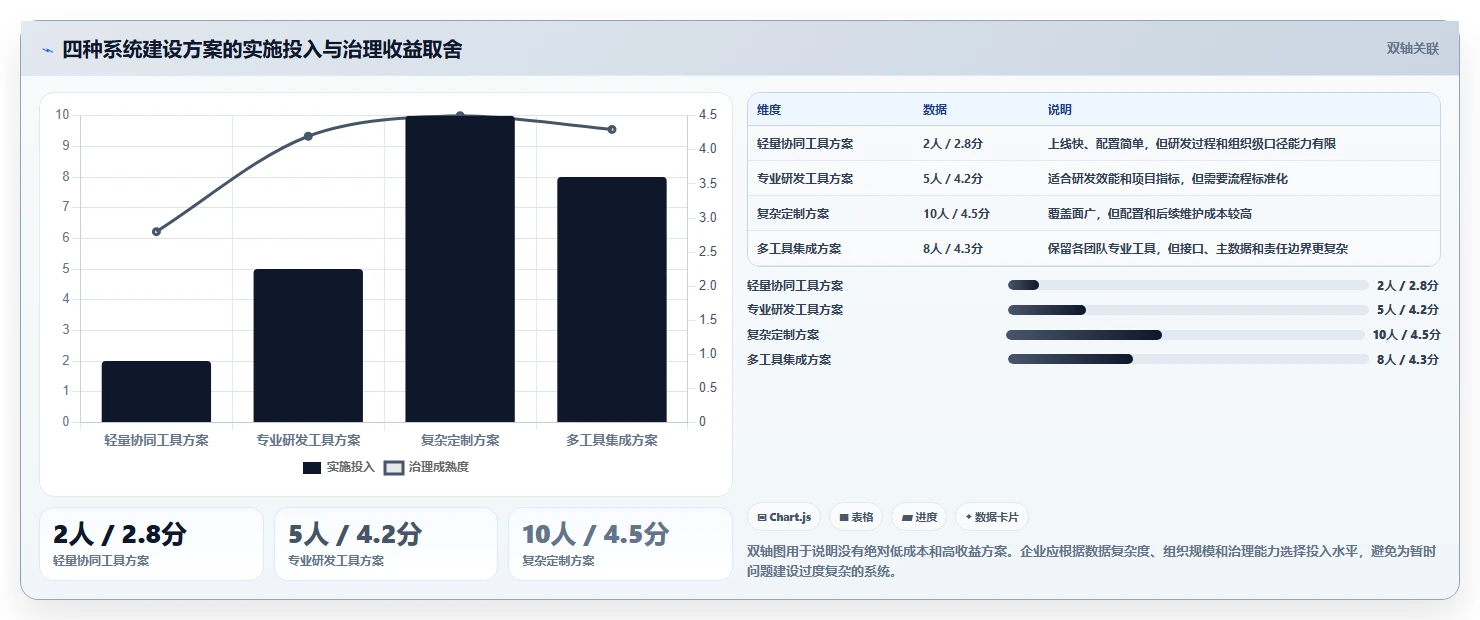
Task: Click the 说明 column header
Action: (1059, 109)
